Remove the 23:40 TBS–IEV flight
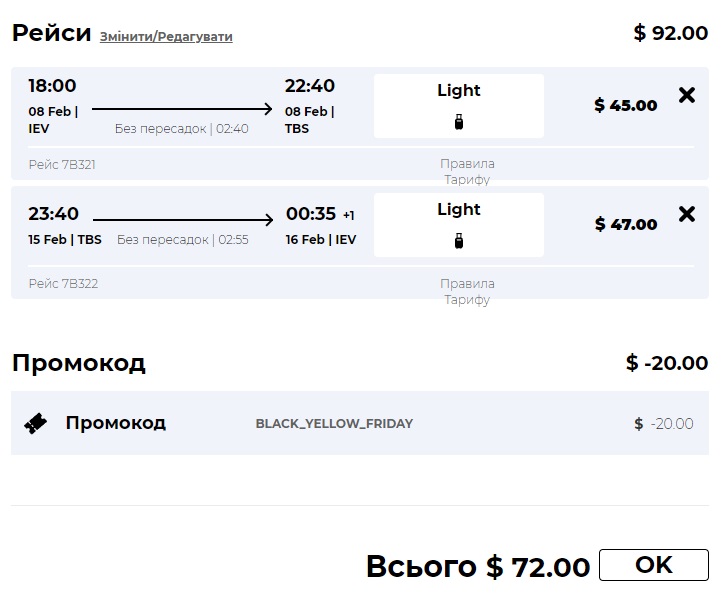 (x=687, y=214)
